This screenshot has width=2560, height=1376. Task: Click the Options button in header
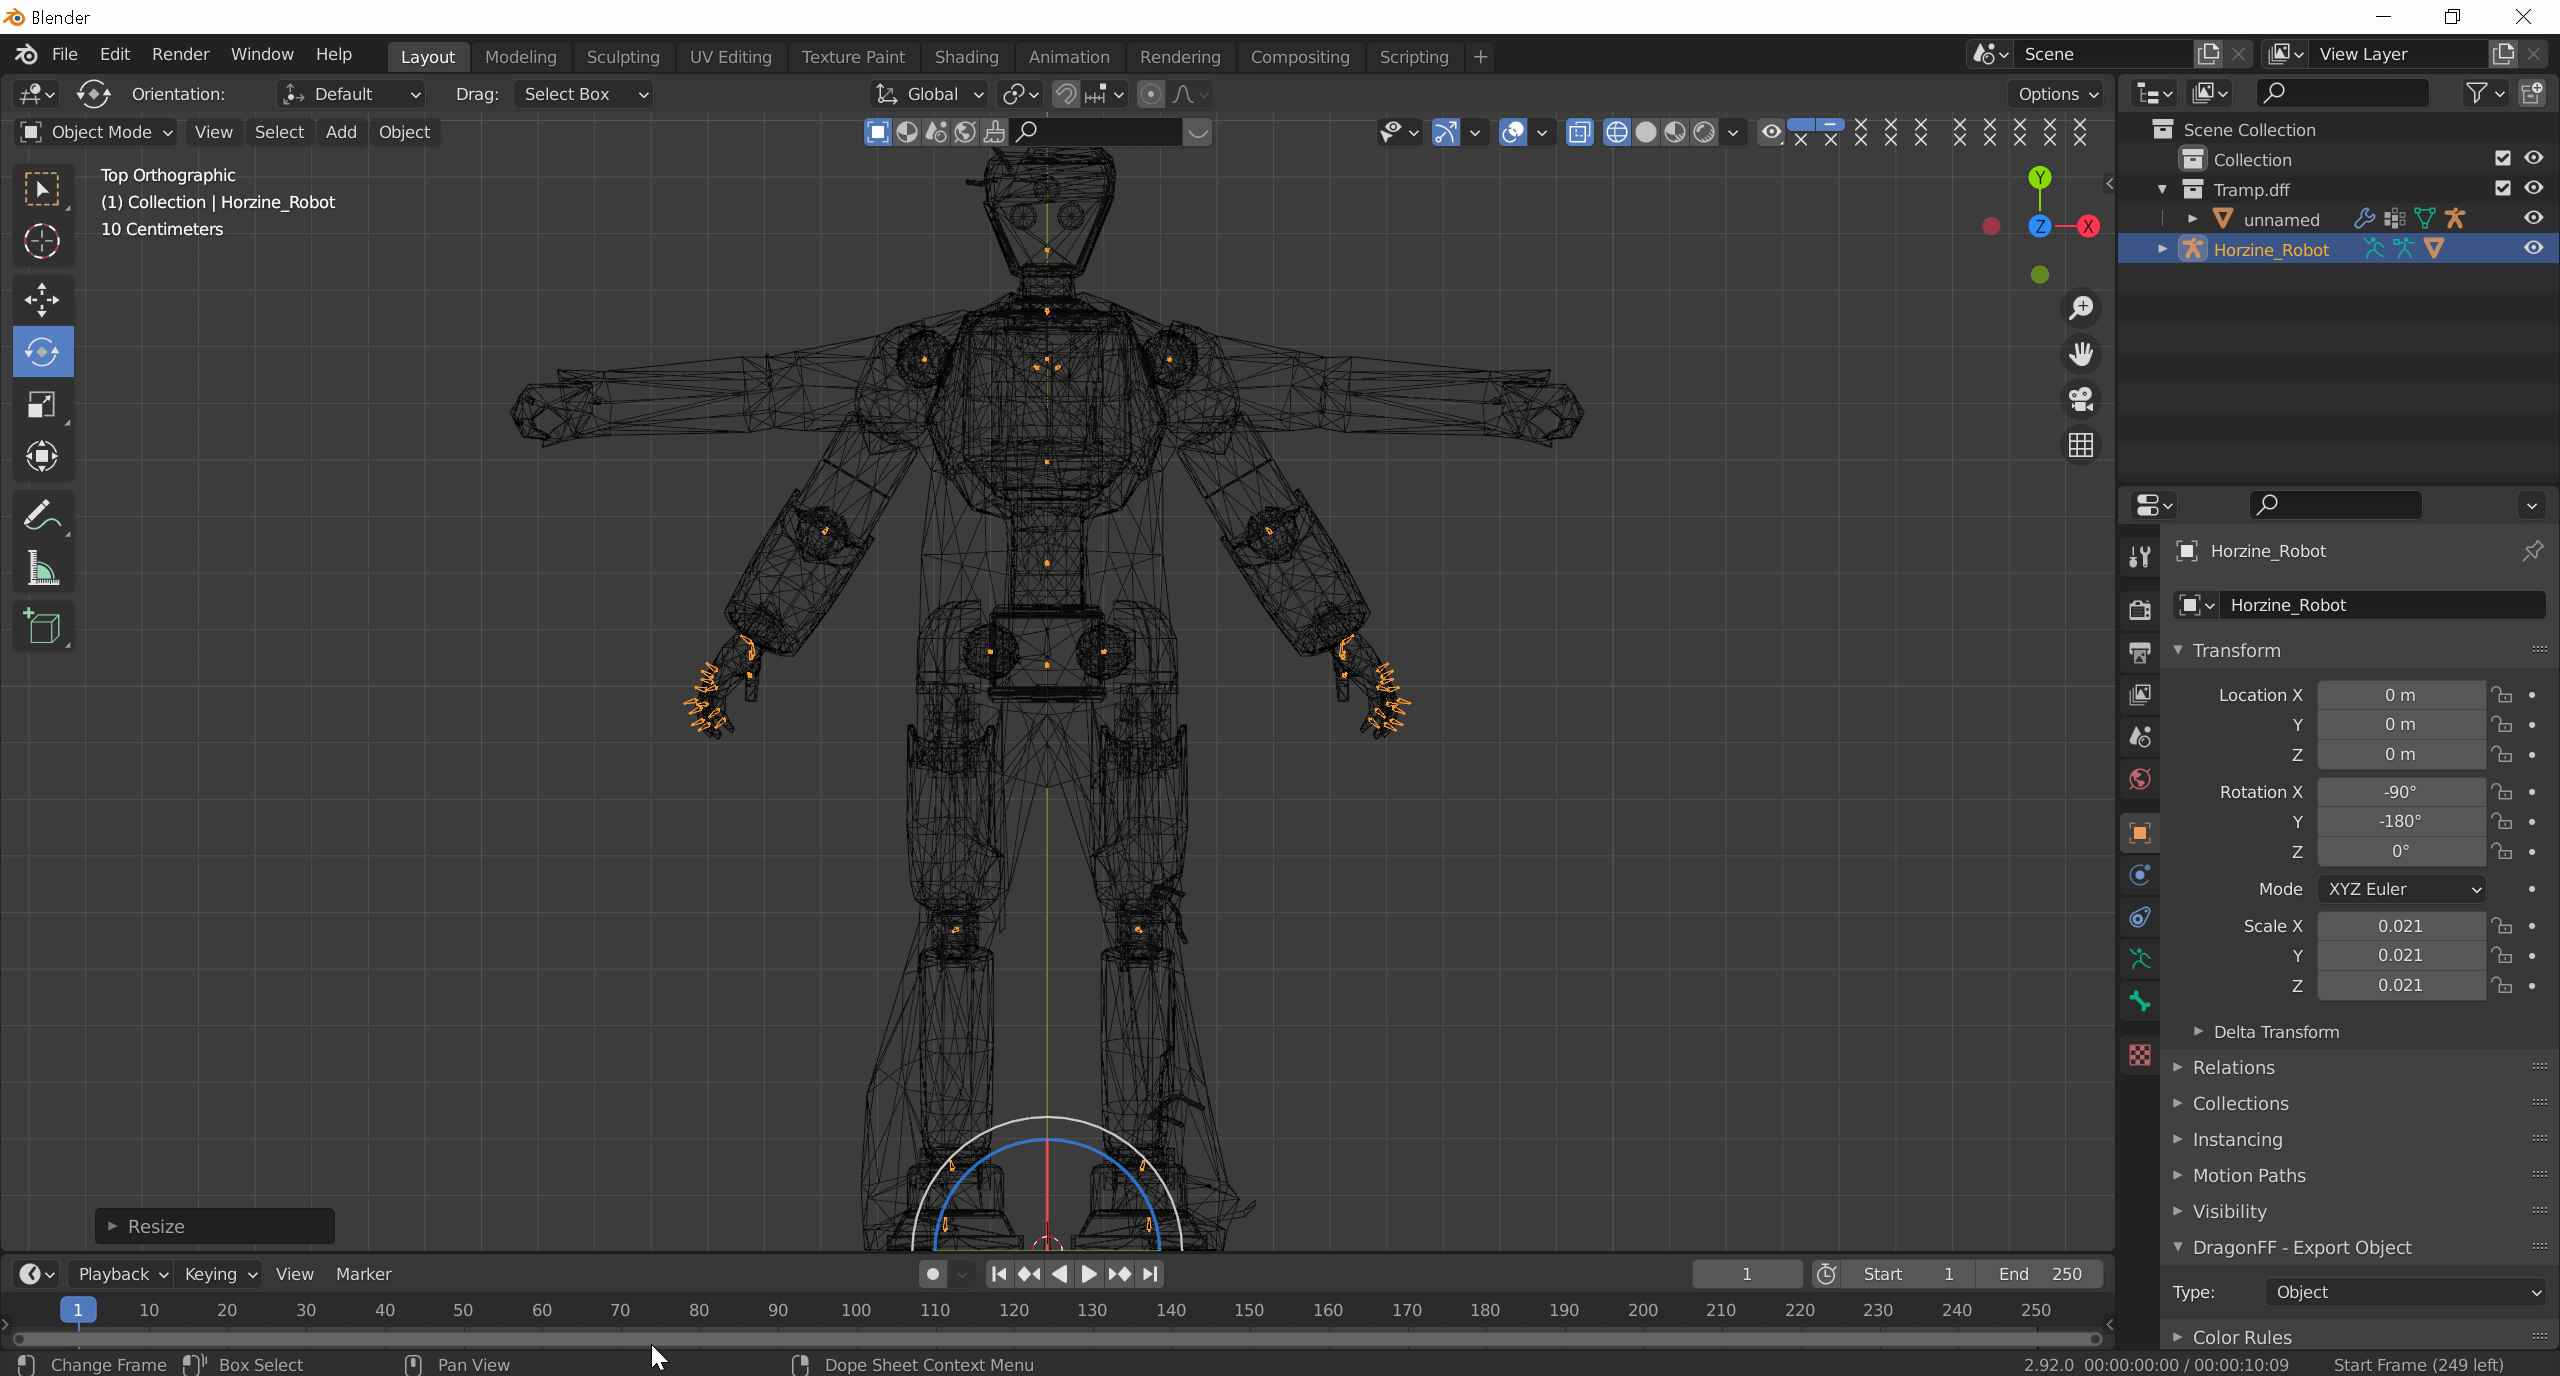(2056, 94)
